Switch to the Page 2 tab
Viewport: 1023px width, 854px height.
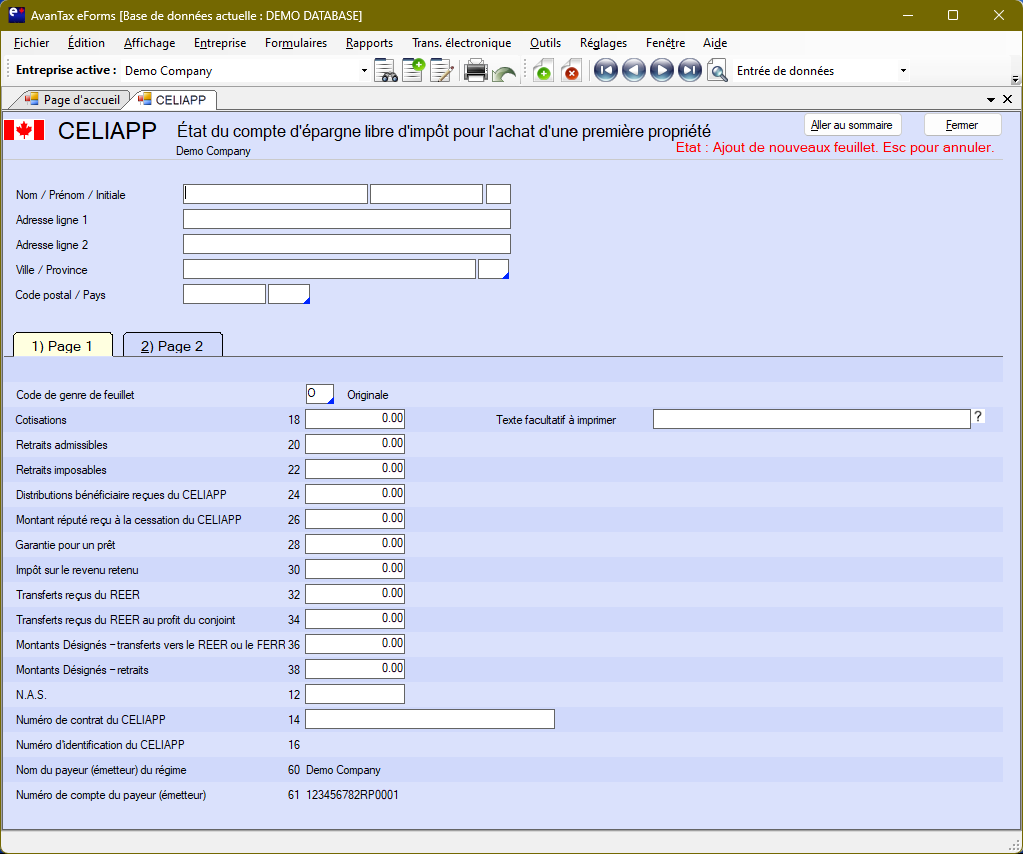click(172, 346)
